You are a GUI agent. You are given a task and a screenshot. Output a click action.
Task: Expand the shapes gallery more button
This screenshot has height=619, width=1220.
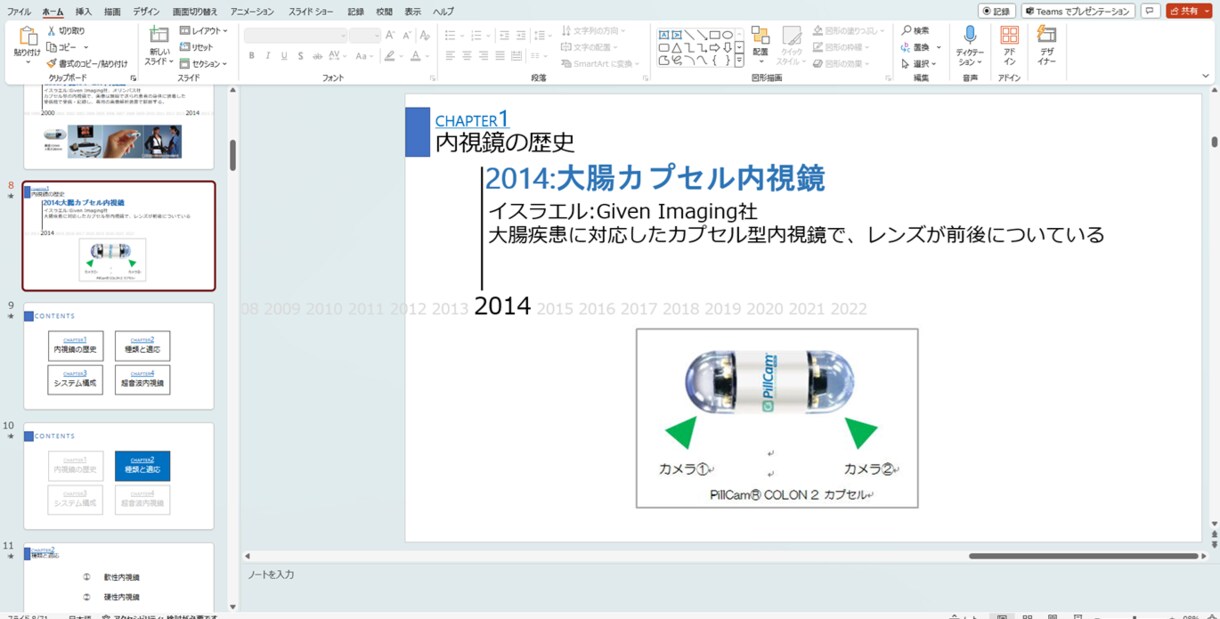(x=740, y=61)
